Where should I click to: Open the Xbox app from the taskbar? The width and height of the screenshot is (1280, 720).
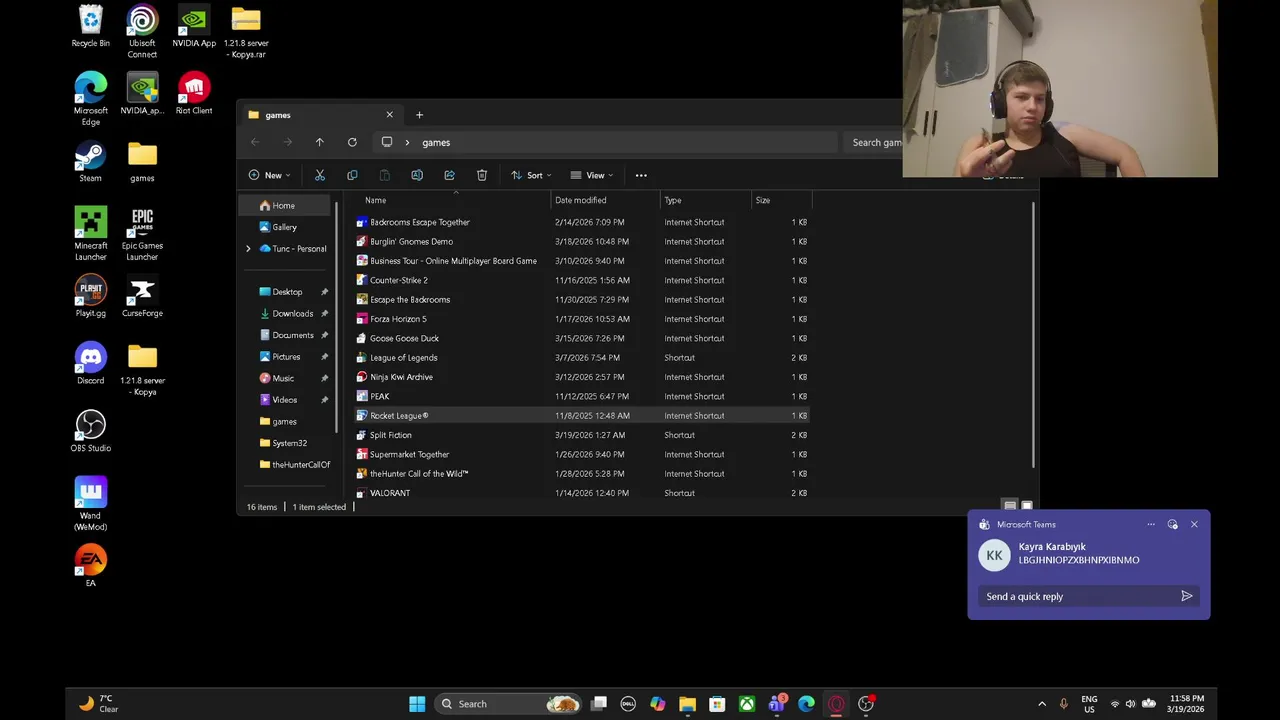(x=747, y=704)
